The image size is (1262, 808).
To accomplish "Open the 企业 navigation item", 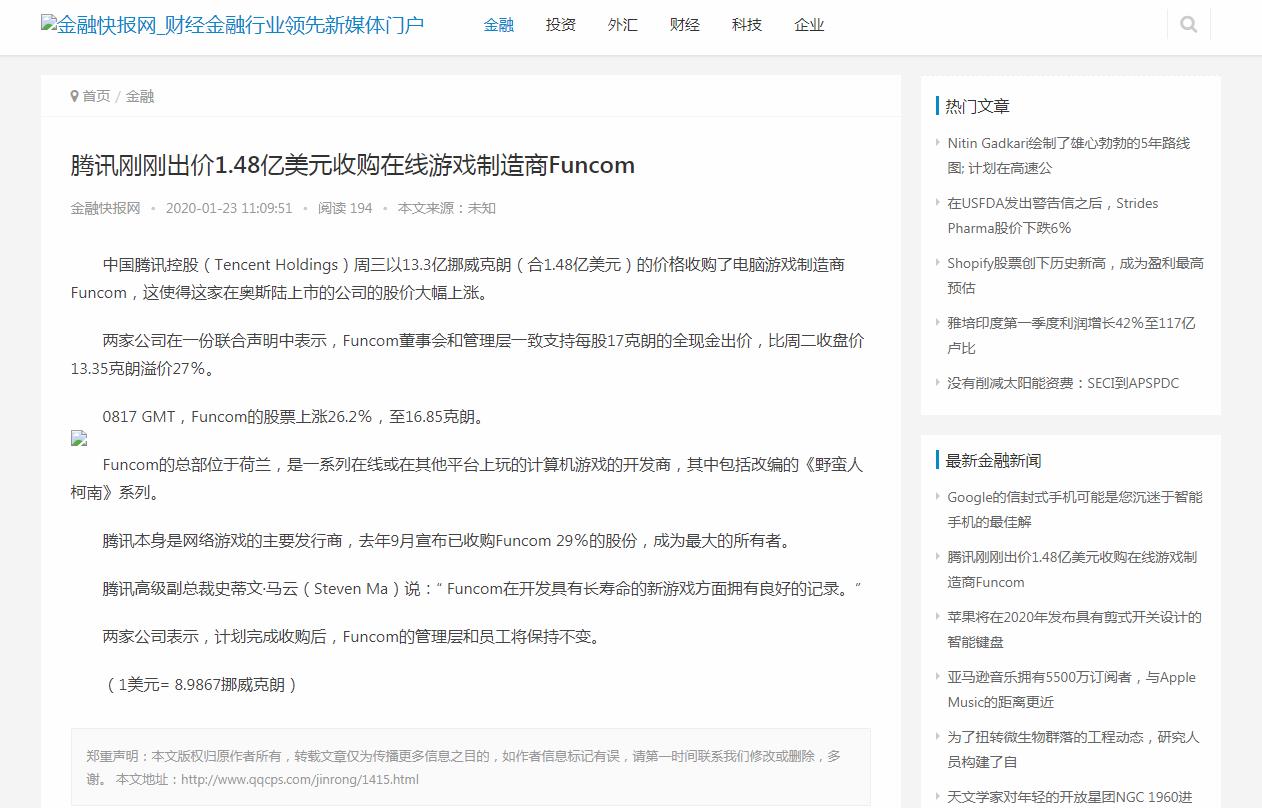I will click(809, 25).
